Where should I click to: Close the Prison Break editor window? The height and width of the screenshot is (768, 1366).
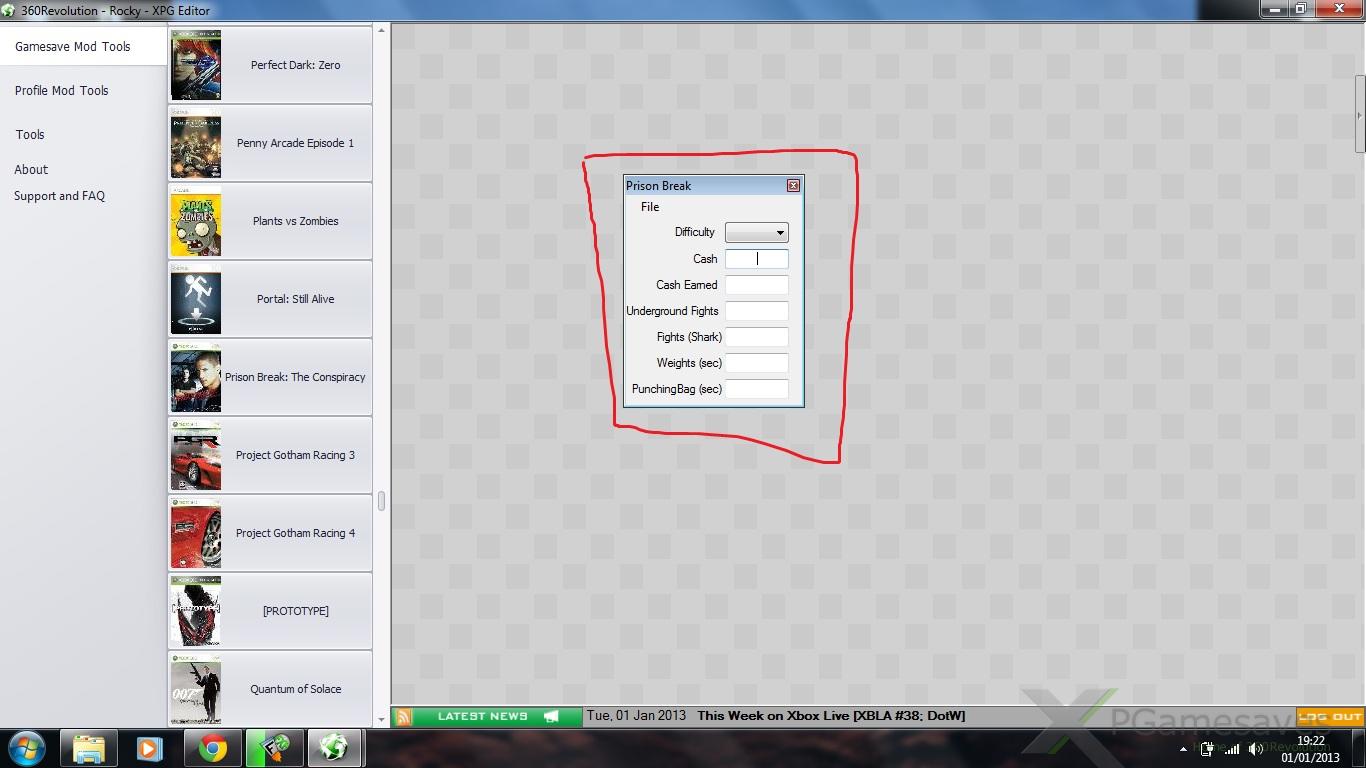pos(793,186)
